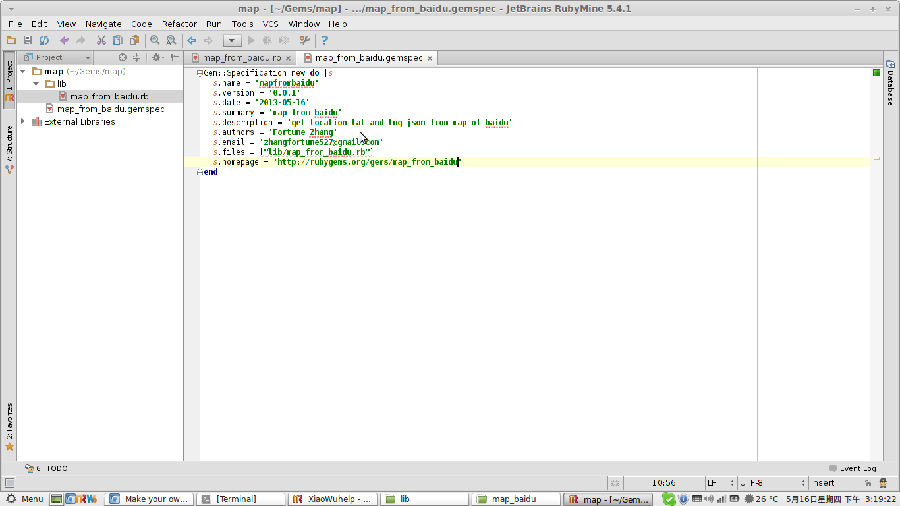Click Scroll from Source target icon
Image resolution: width=900 pixels, height=506 pixels.
click(x=122, y=57)
